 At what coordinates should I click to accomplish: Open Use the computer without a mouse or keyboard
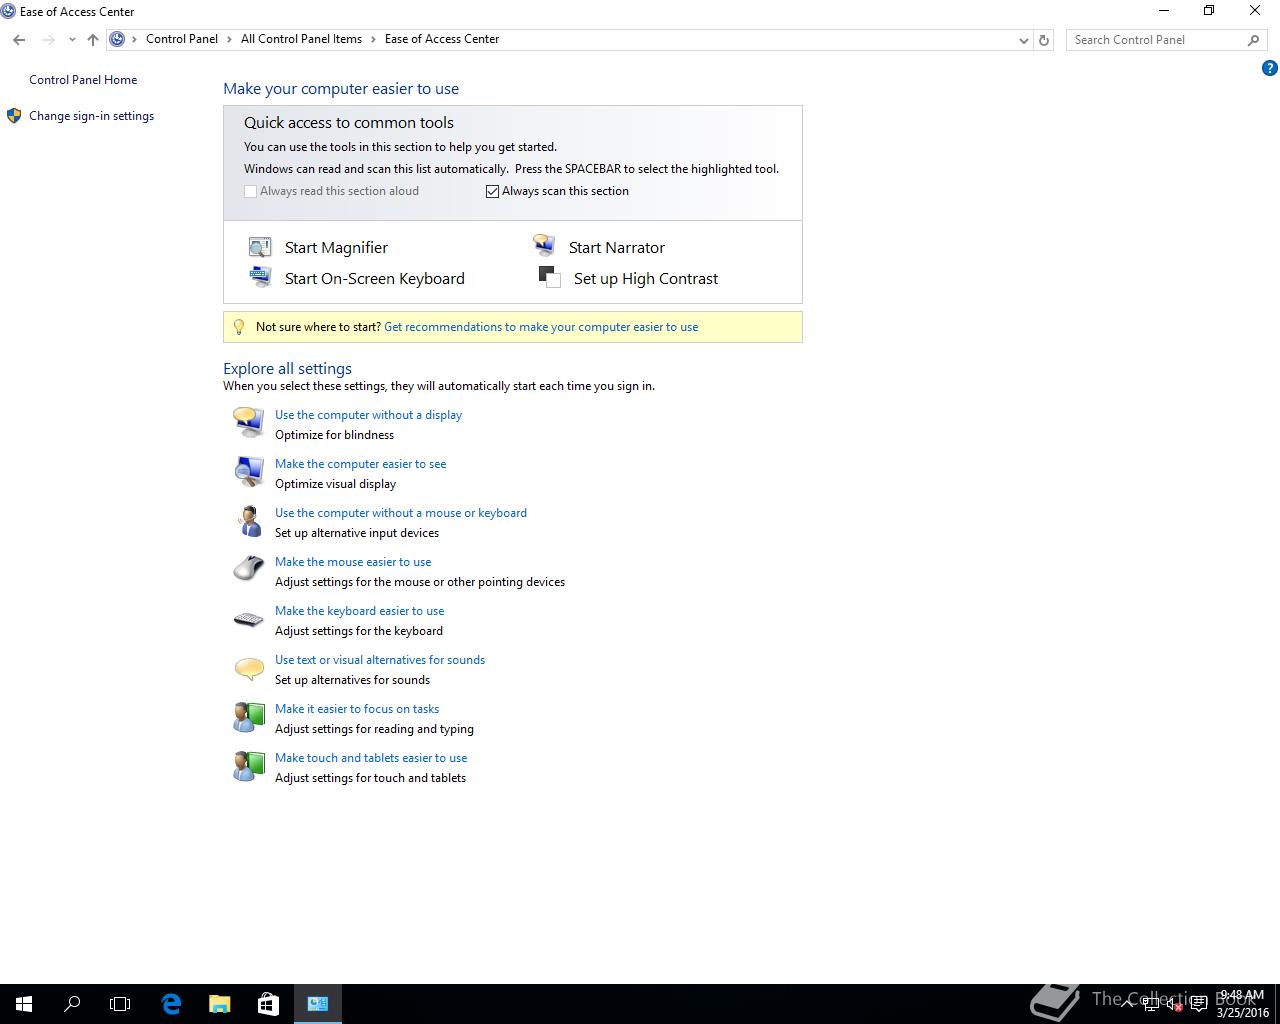pos(401,513)
